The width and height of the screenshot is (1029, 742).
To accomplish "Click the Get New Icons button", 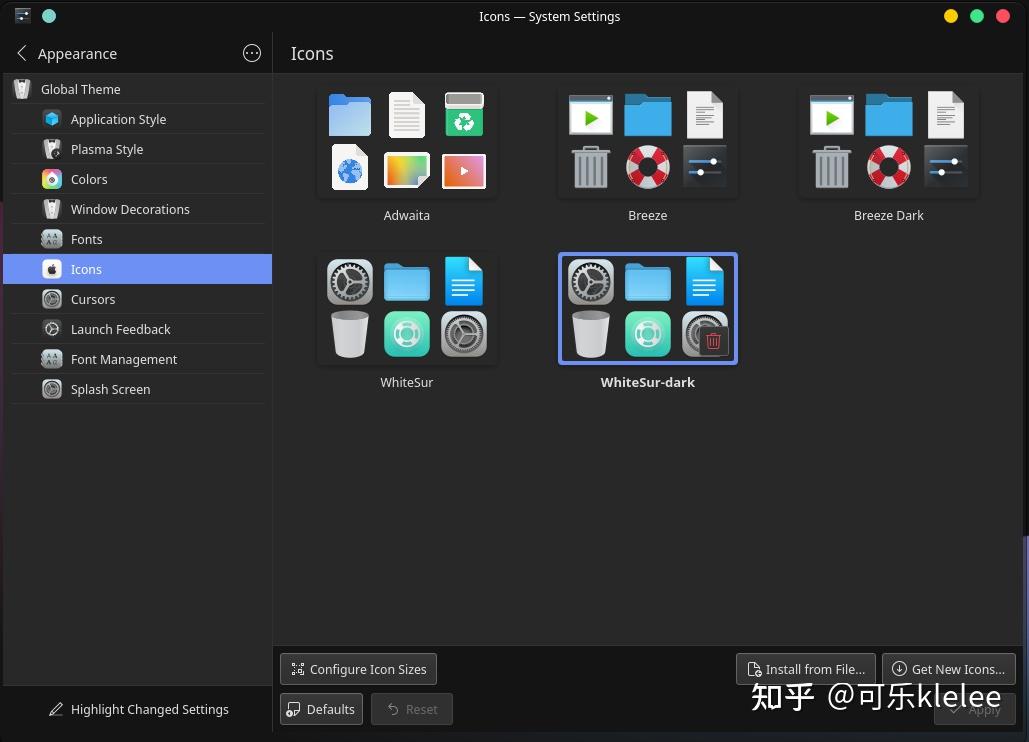I will click(x=948, y=669).
